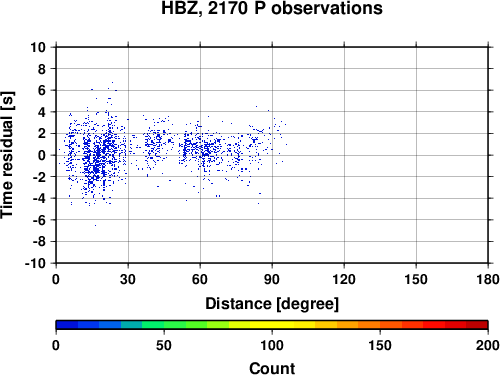Image resolution: width=500 pixels, height=375 pixels.
Task: Click the yellow segment at count 100
Action: pyautogui.click(x=272, y=325)
